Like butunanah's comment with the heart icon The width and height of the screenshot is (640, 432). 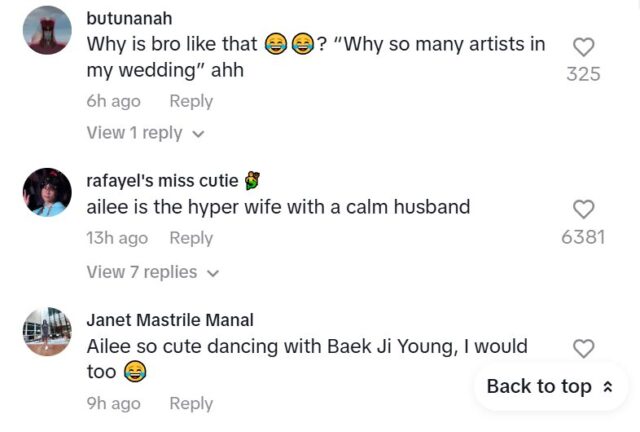tap(583, 46)
